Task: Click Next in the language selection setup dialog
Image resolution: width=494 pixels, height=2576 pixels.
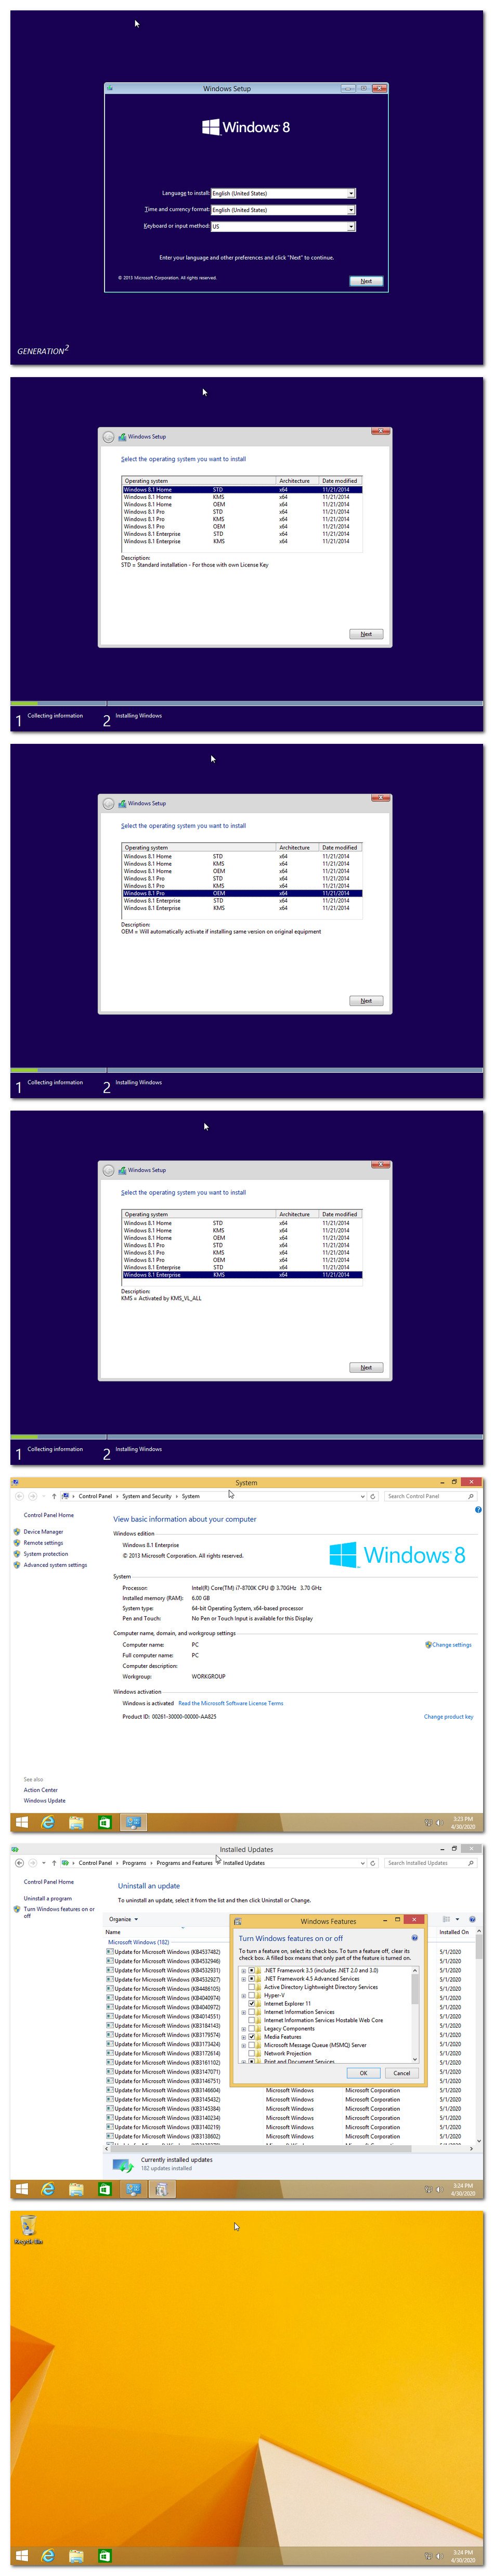Action: coord(366,281)
